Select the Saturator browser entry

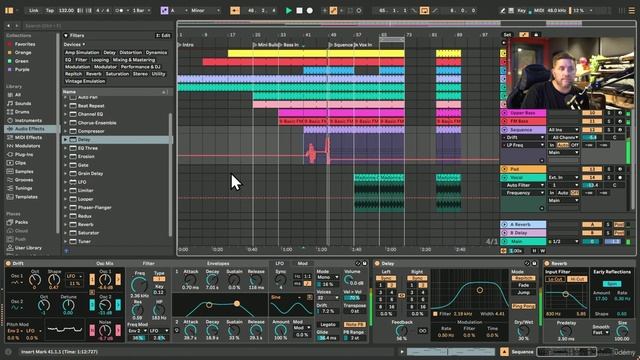click(x=88, y=233)
